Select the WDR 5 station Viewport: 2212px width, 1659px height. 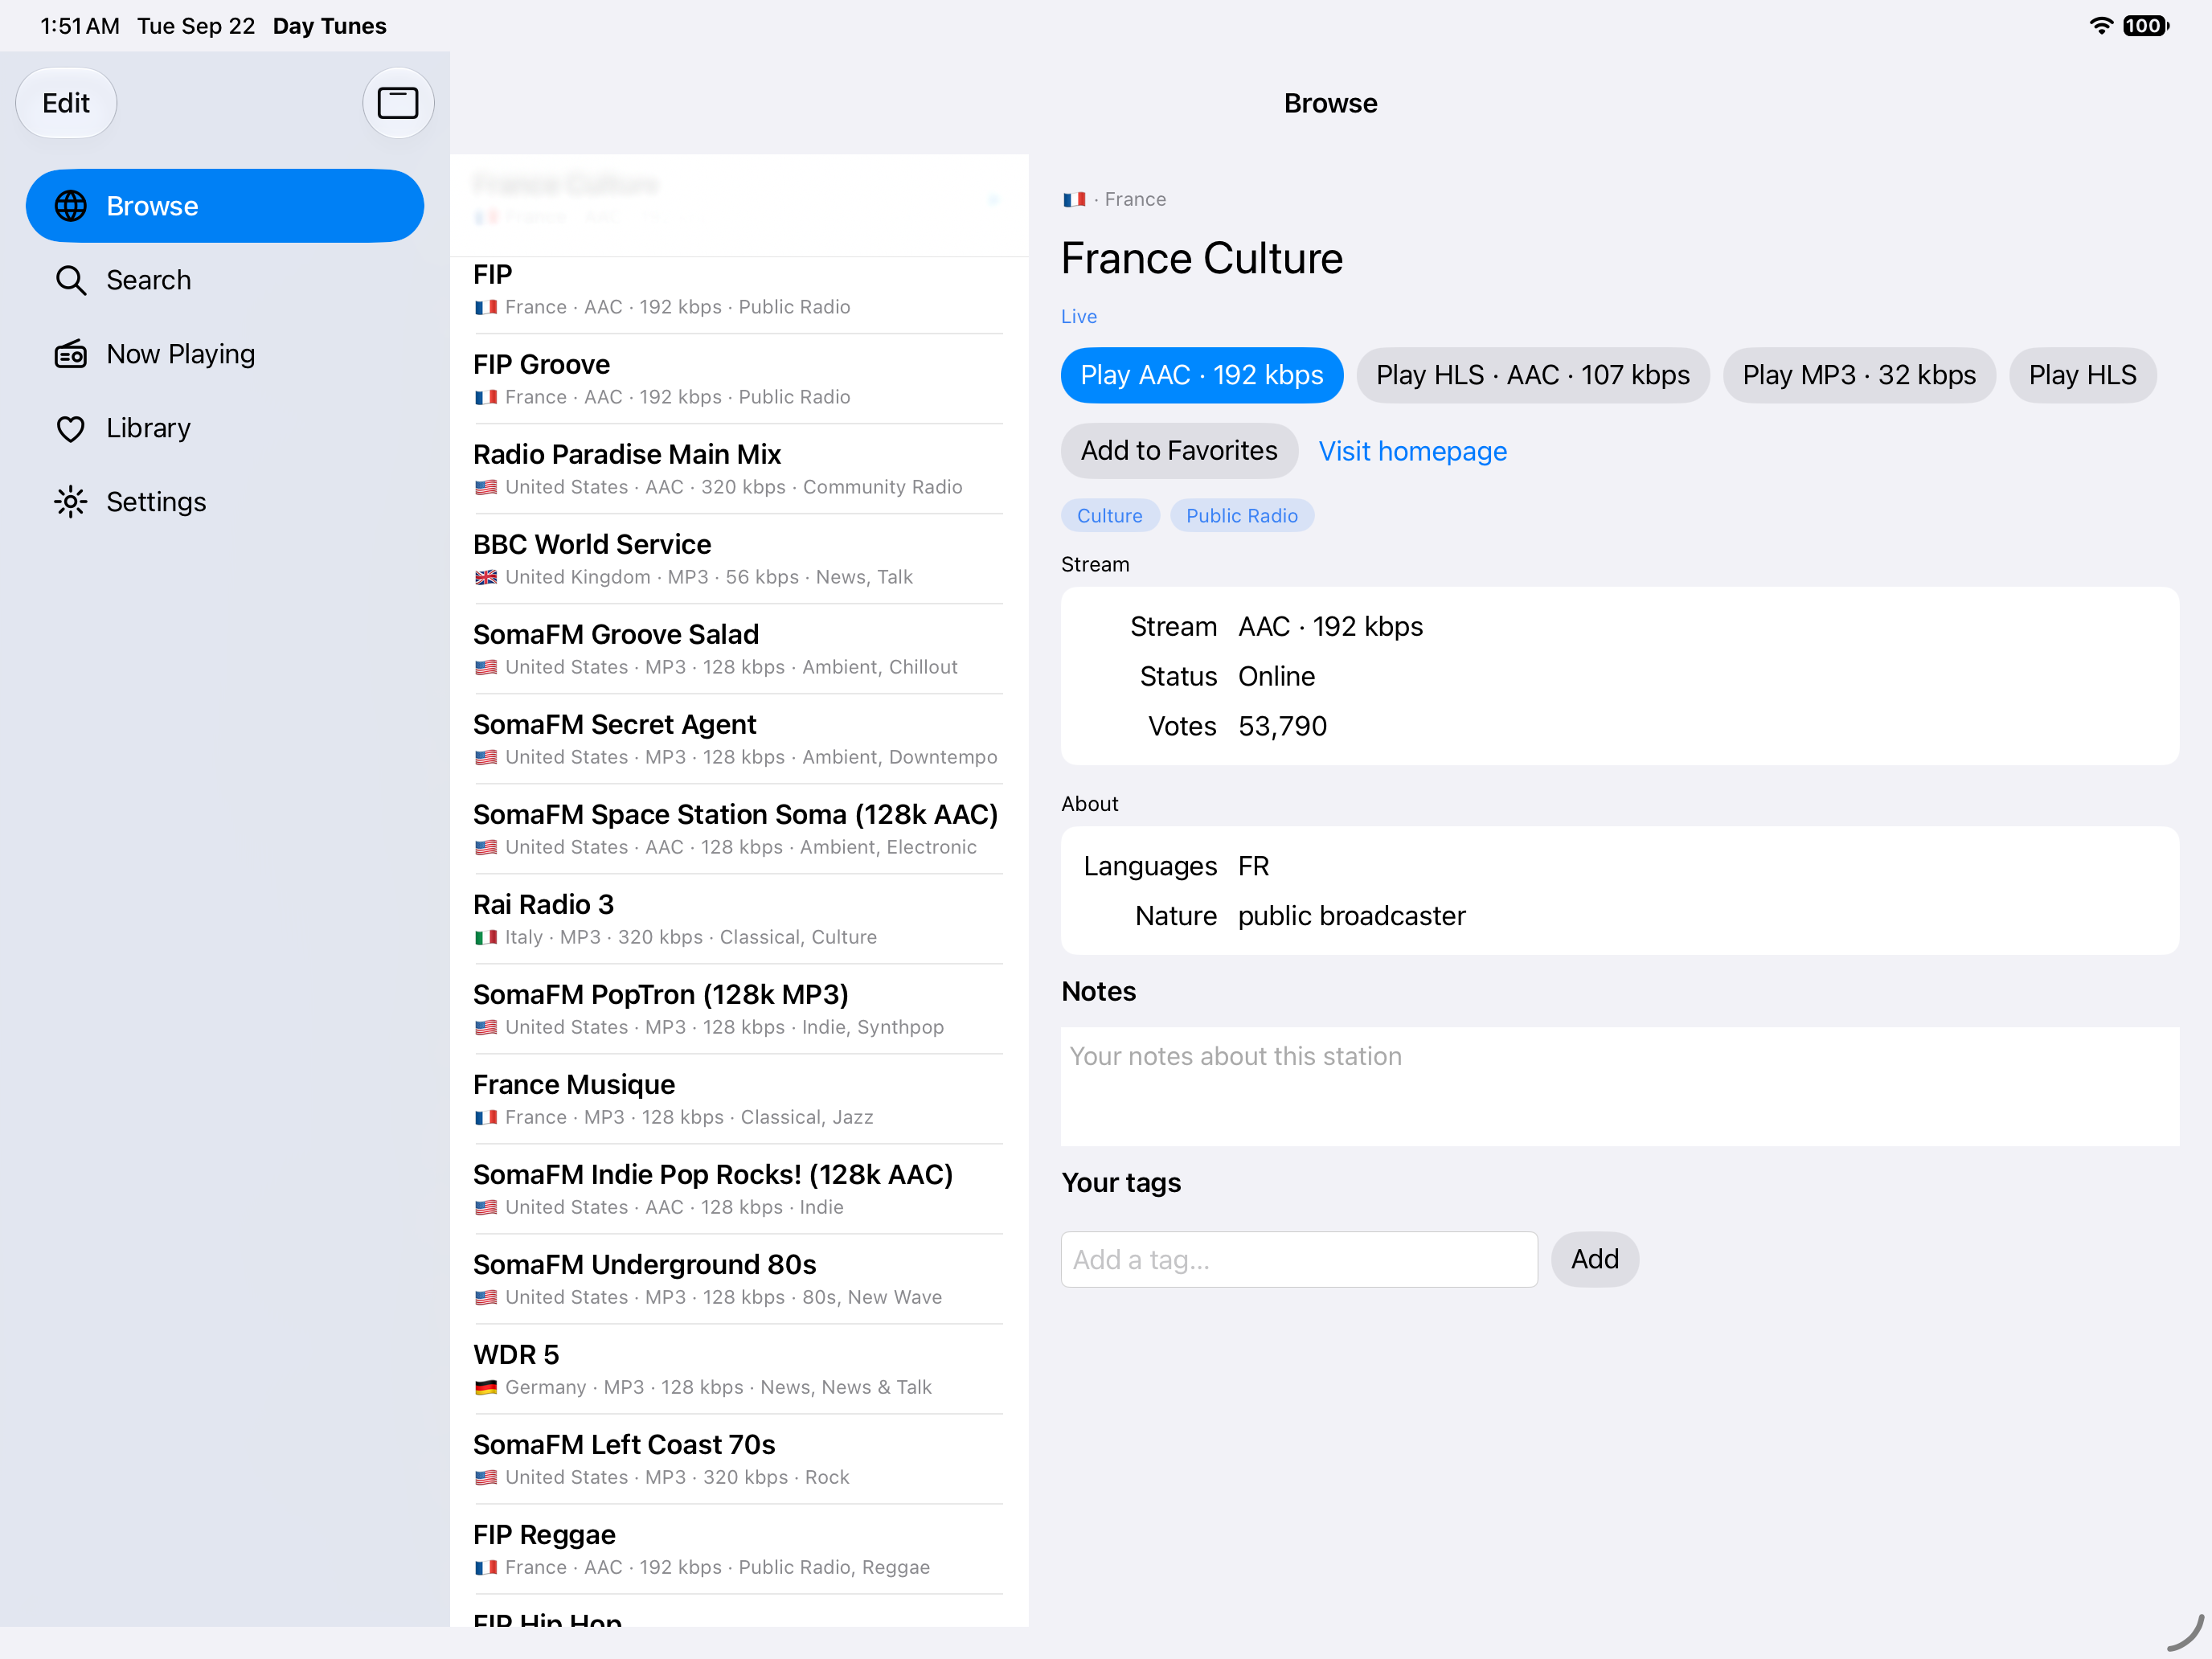(x=739, y=1369)
